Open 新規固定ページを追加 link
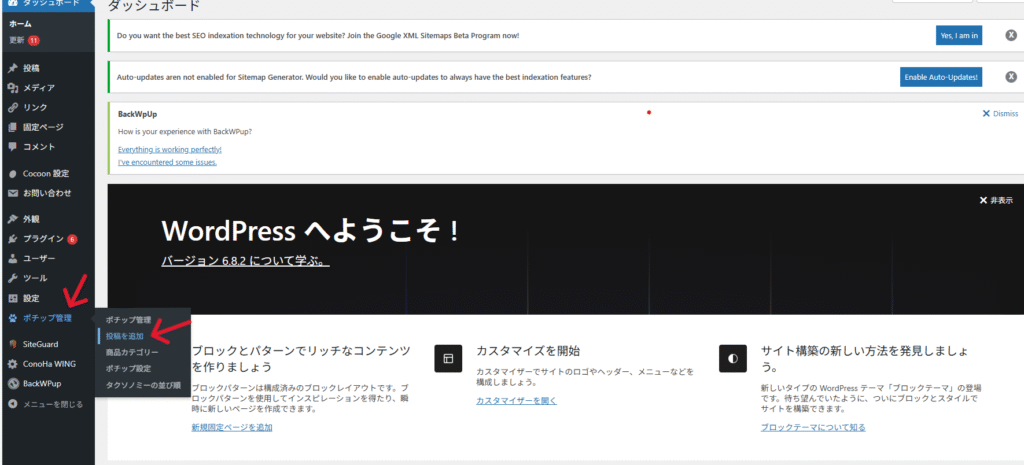The image size is (1024, 465). click(232, 427)
